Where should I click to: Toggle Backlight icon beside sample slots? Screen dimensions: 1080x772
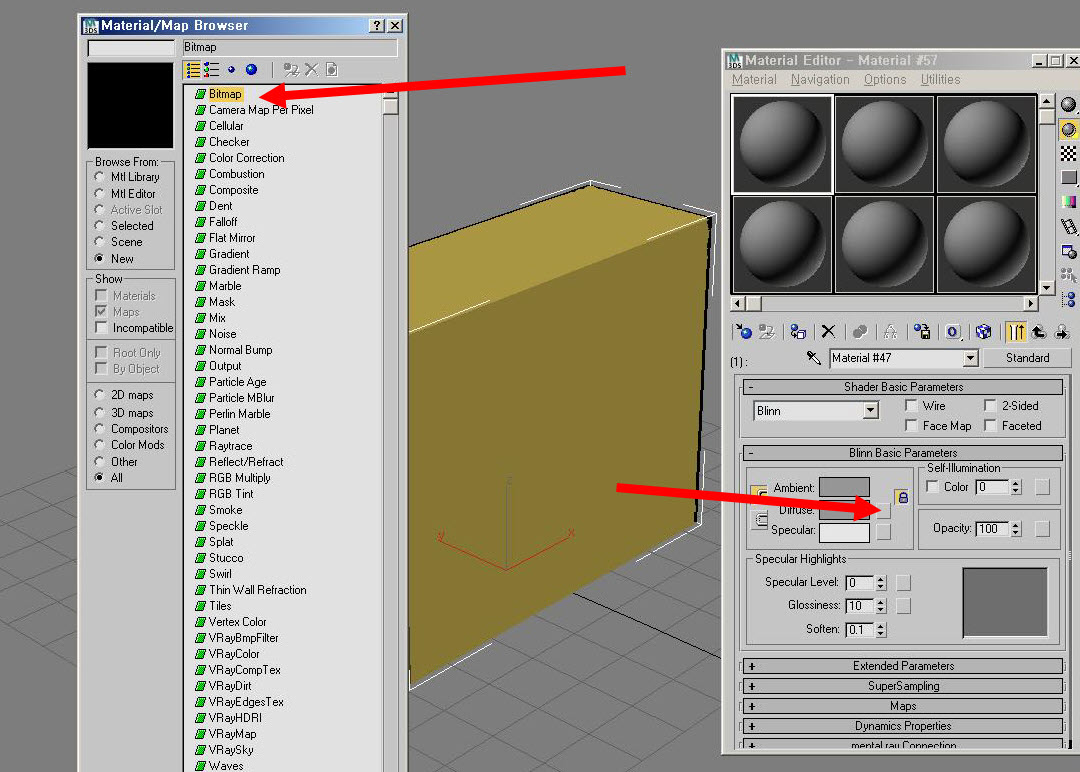1068,129
